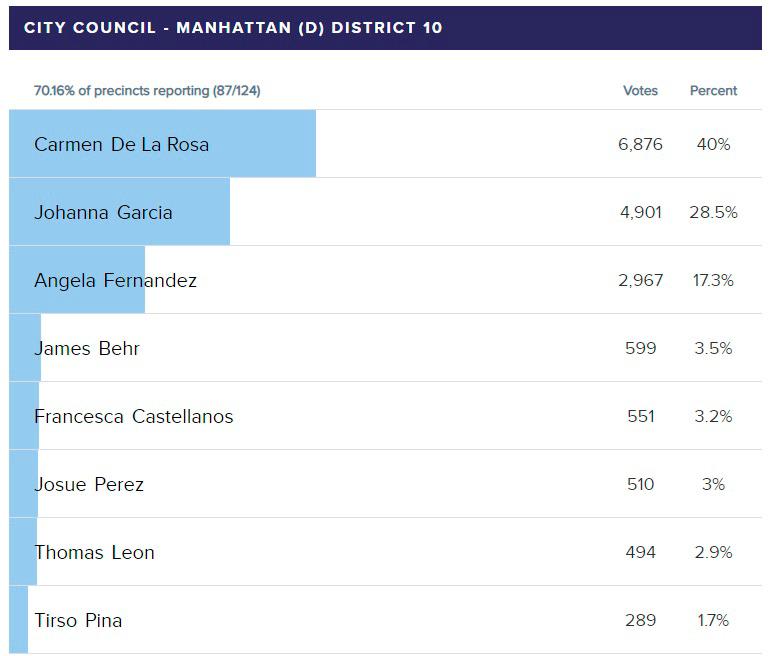
Task: Click the precincts reporting percentage text
Action: [x=147, y=91]
